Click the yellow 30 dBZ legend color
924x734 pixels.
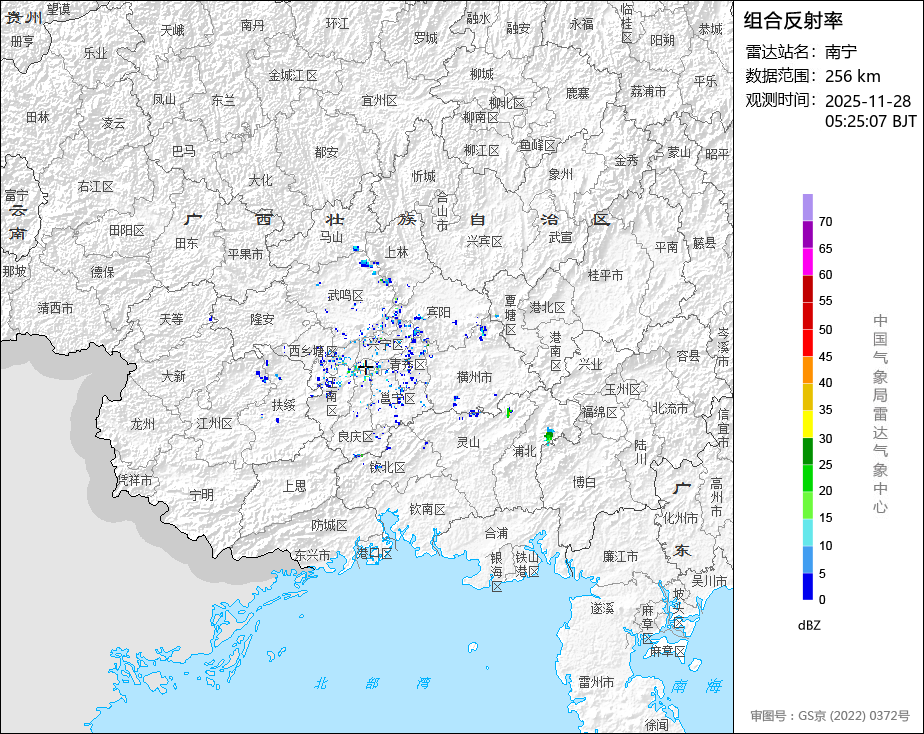coord(808,424)
